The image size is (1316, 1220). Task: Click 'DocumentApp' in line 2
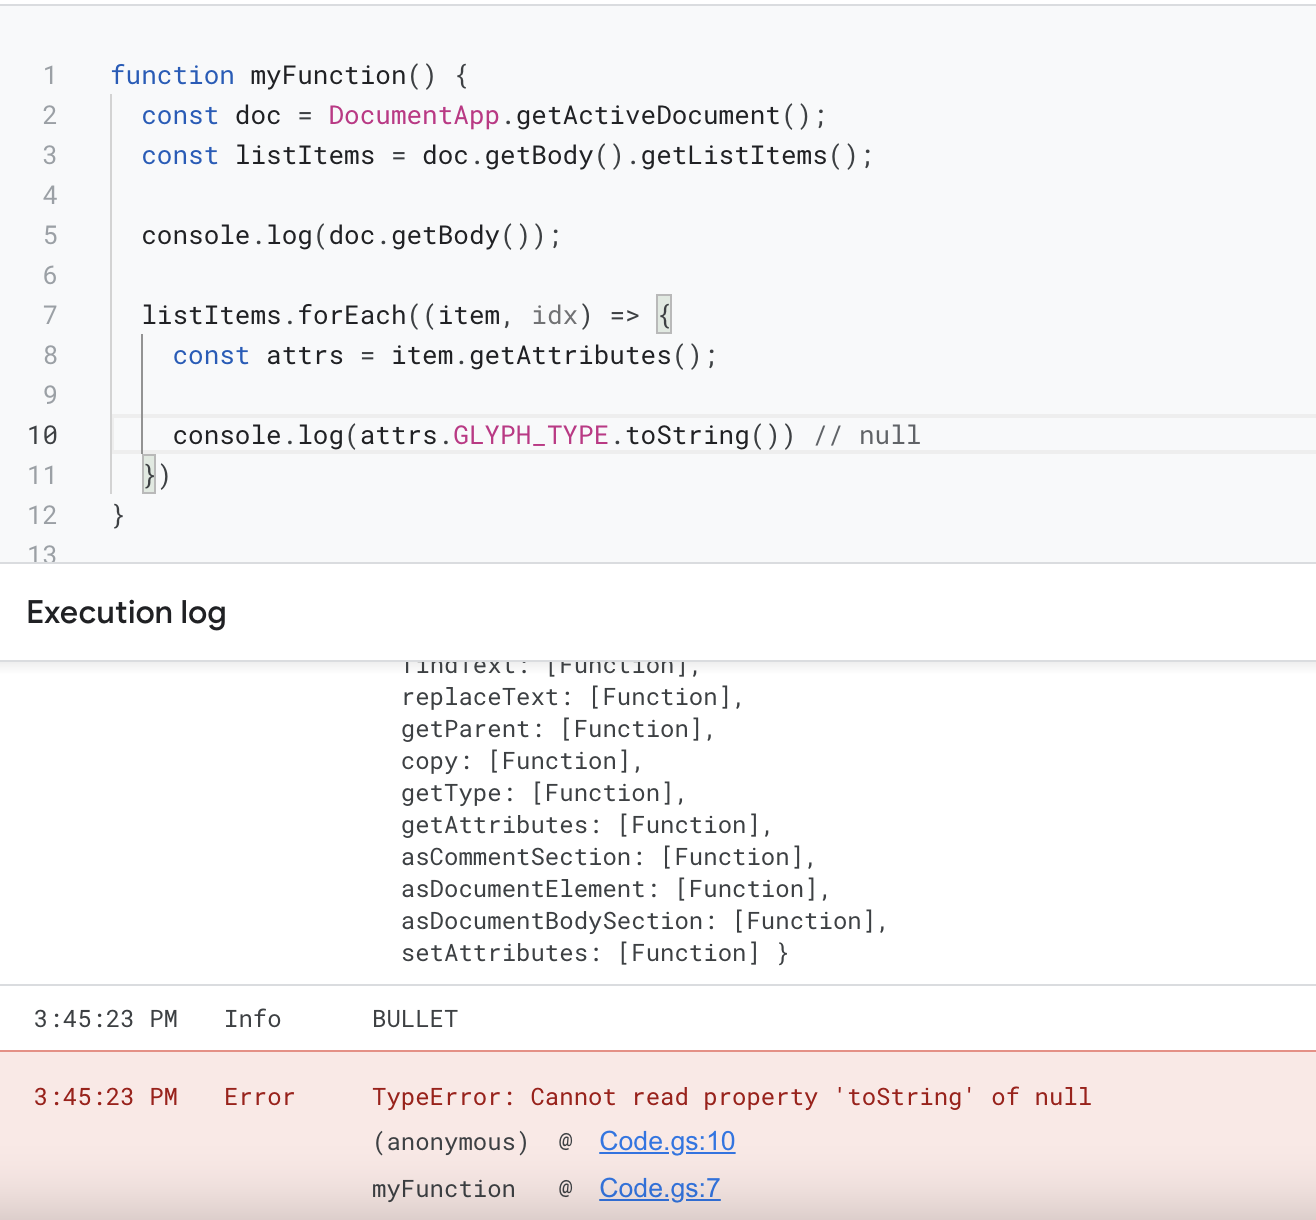(414, 115)
